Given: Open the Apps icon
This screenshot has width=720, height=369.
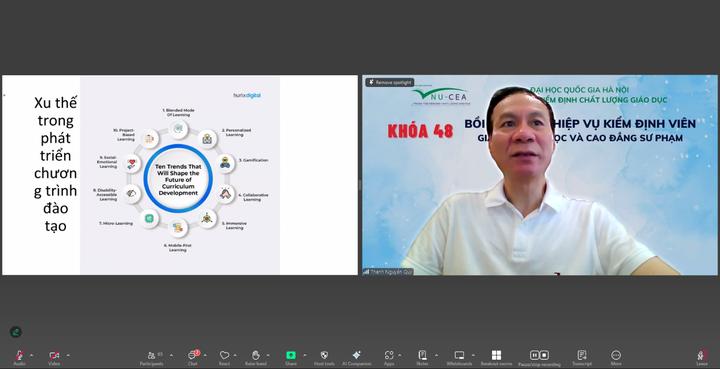Looking at the screenshot, I should 389,355.
